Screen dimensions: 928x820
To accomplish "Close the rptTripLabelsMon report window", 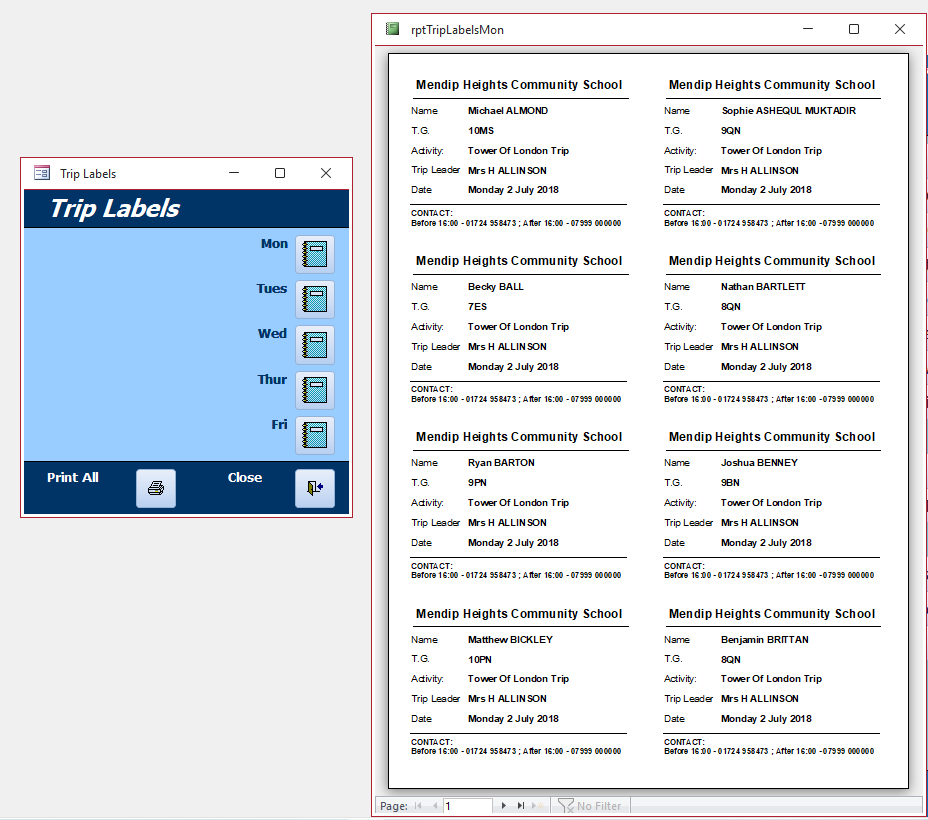I will click(x=900, y=29).
